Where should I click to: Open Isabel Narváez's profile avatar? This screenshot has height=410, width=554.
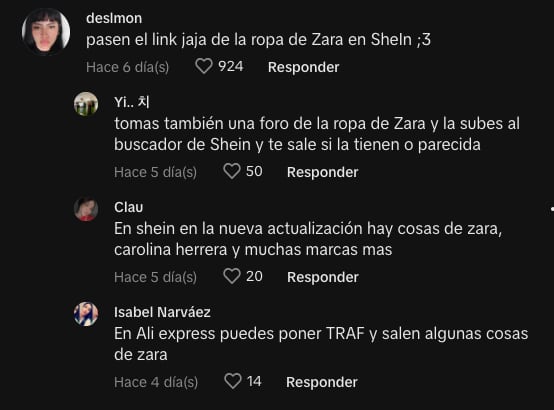pyautogui.click(x=86, y=314)
